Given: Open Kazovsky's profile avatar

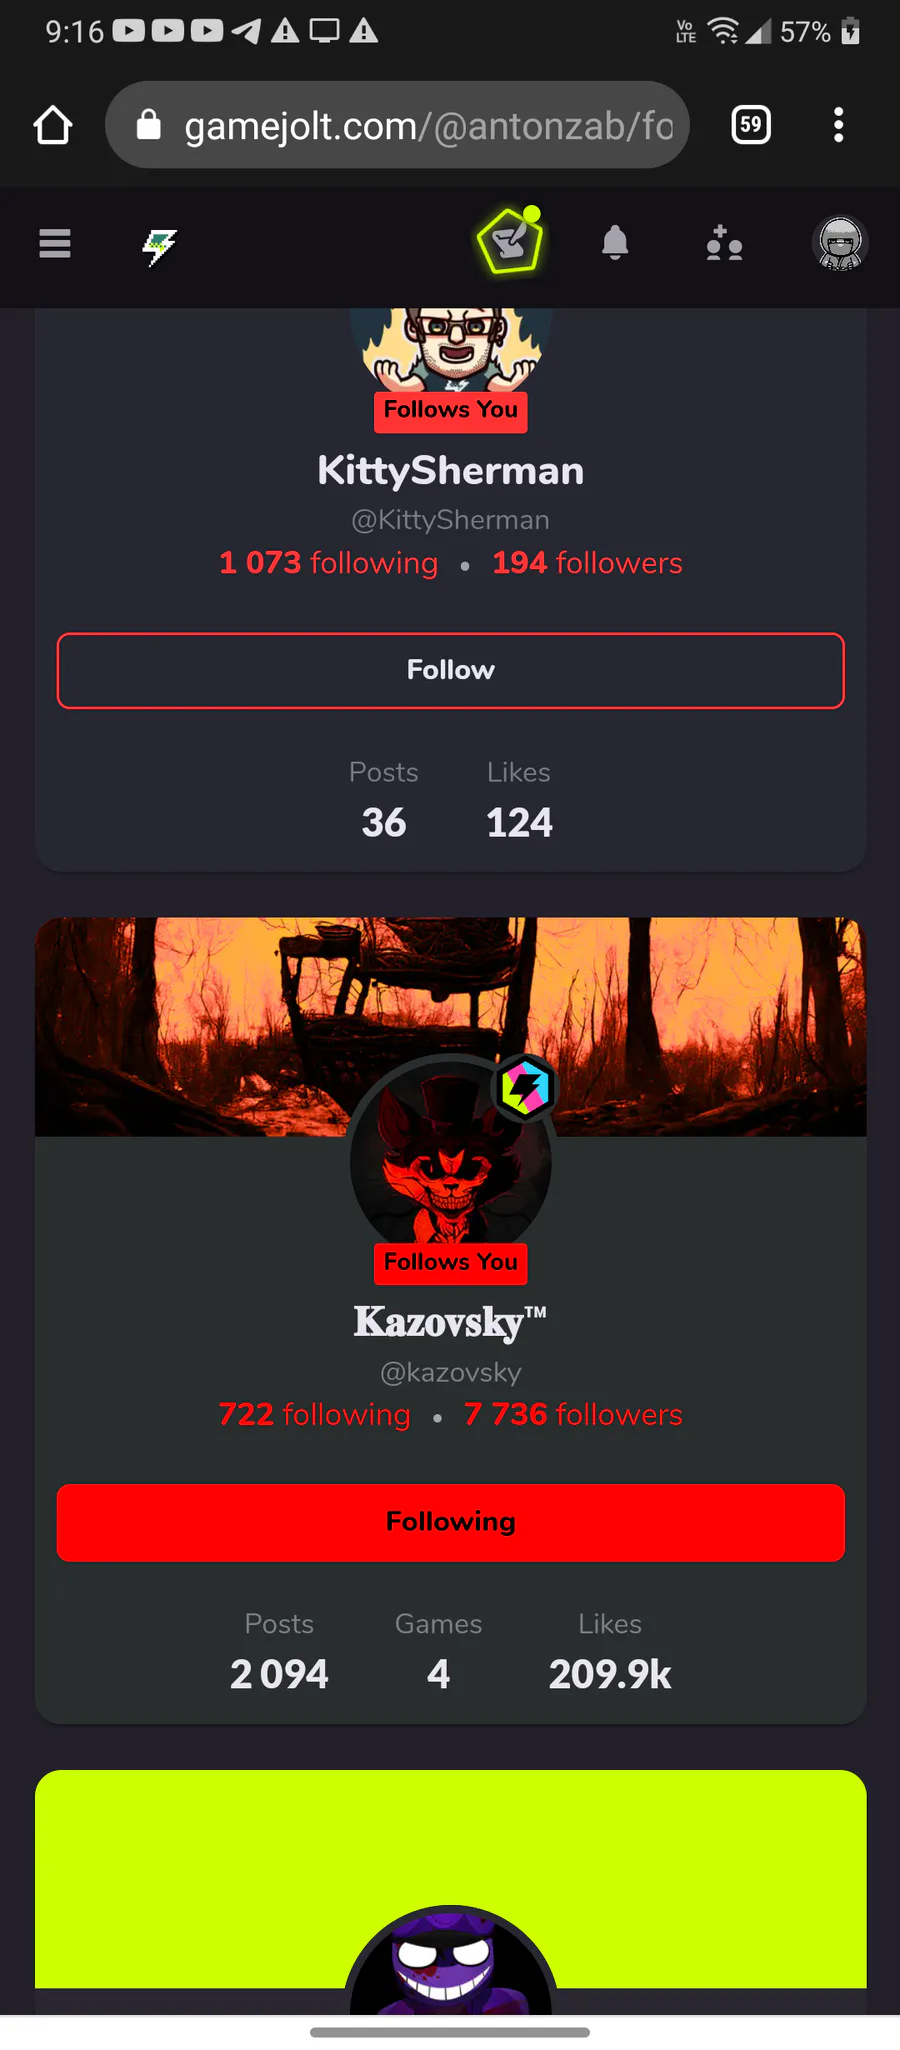Looking at the screenshot, I should pos(451,1154).
